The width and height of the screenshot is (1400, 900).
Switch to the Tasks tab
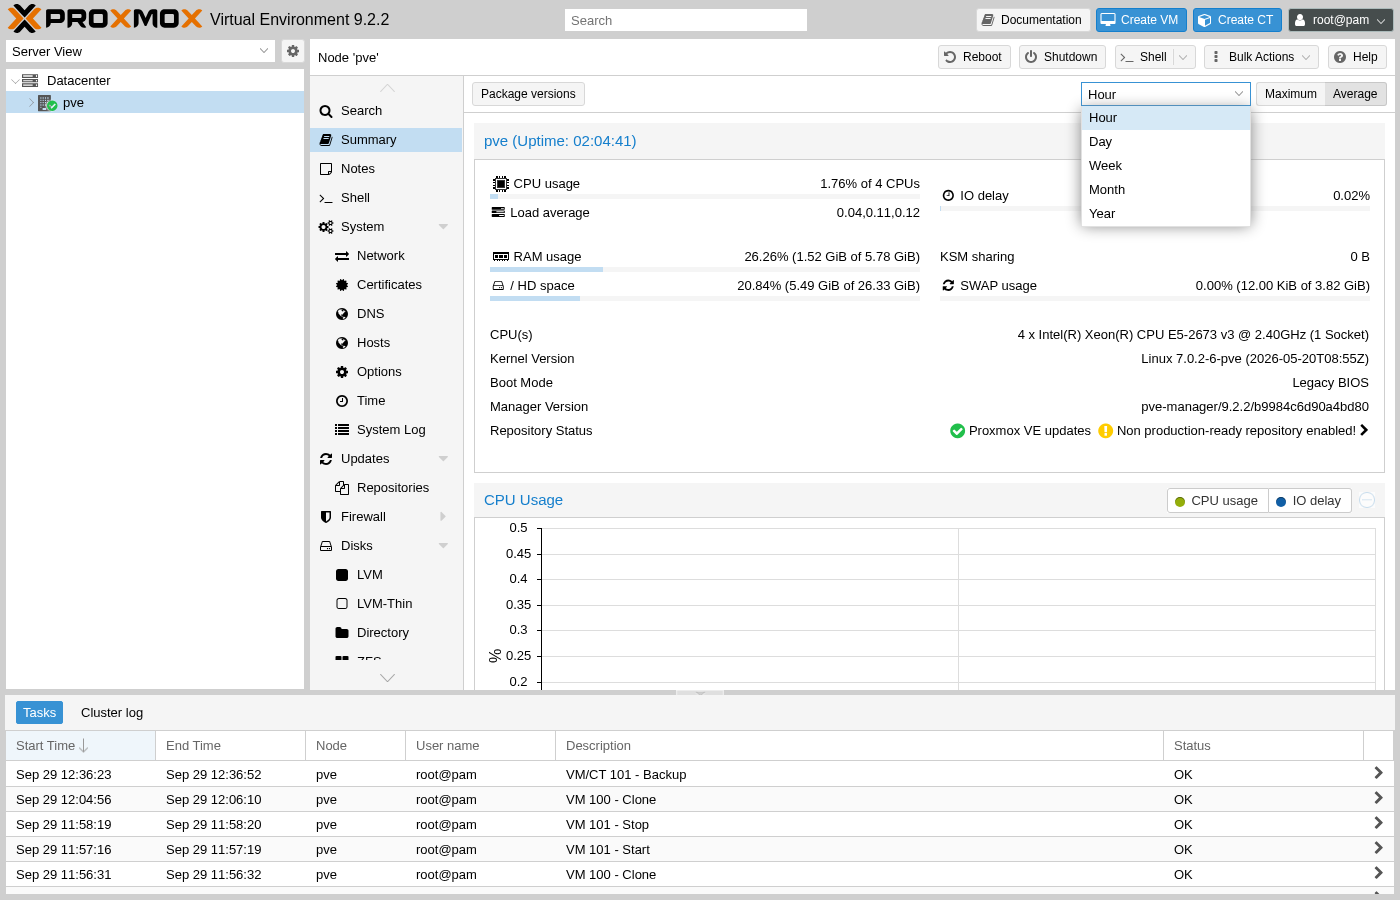click(39, 713)
